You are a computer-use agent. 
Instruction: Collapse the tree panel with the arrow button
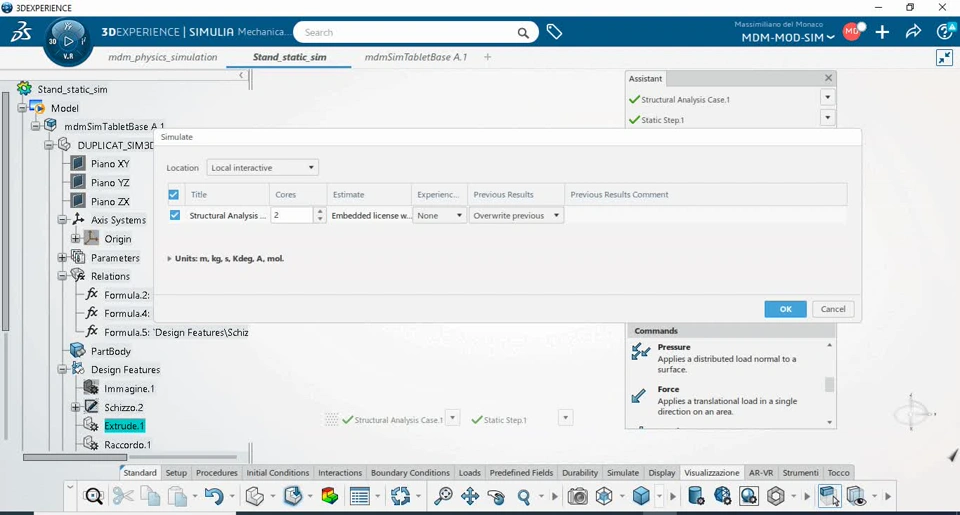click(241, 75)
